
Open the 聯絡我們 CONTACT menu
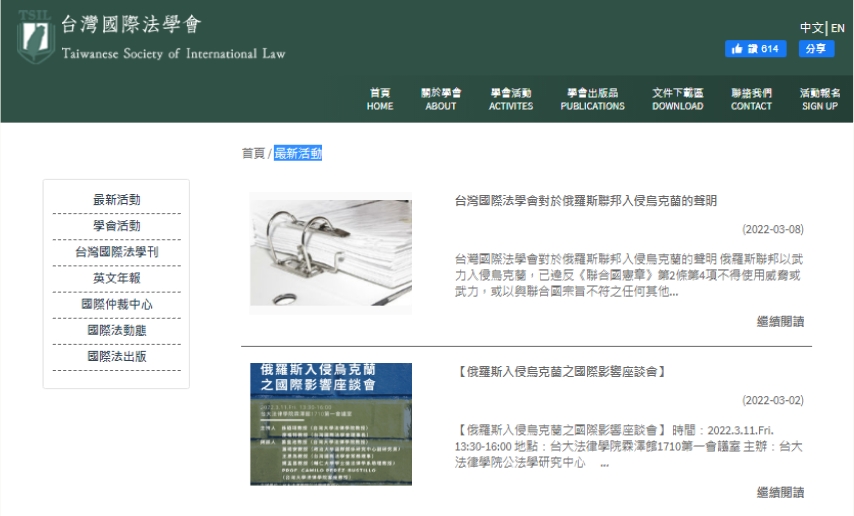(x=751, y=99)
